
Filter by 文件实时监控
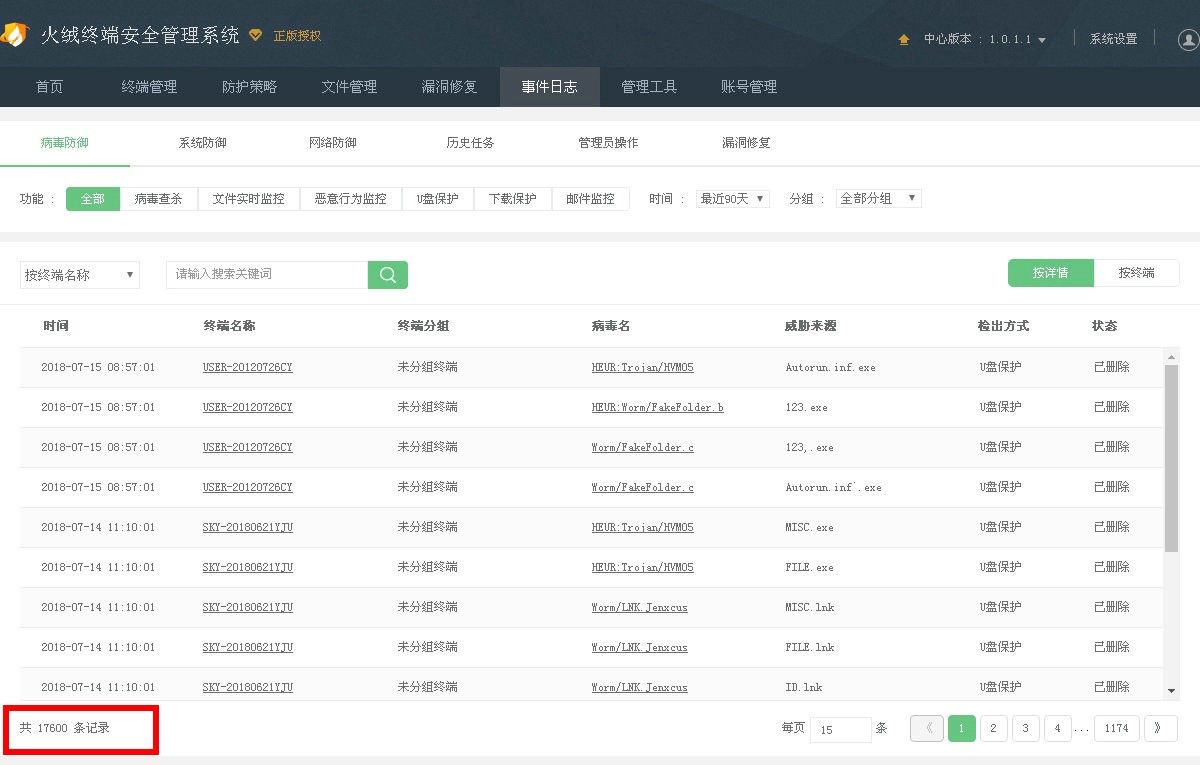tap(249, 199)
